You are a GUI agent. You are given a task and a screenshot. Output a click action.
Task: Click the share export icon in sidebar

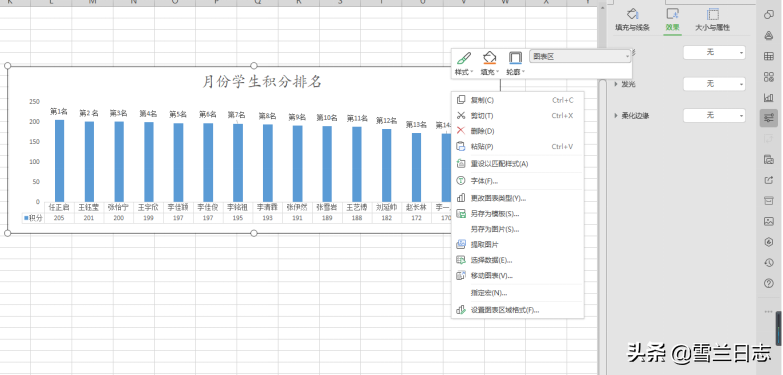(769, 180)
